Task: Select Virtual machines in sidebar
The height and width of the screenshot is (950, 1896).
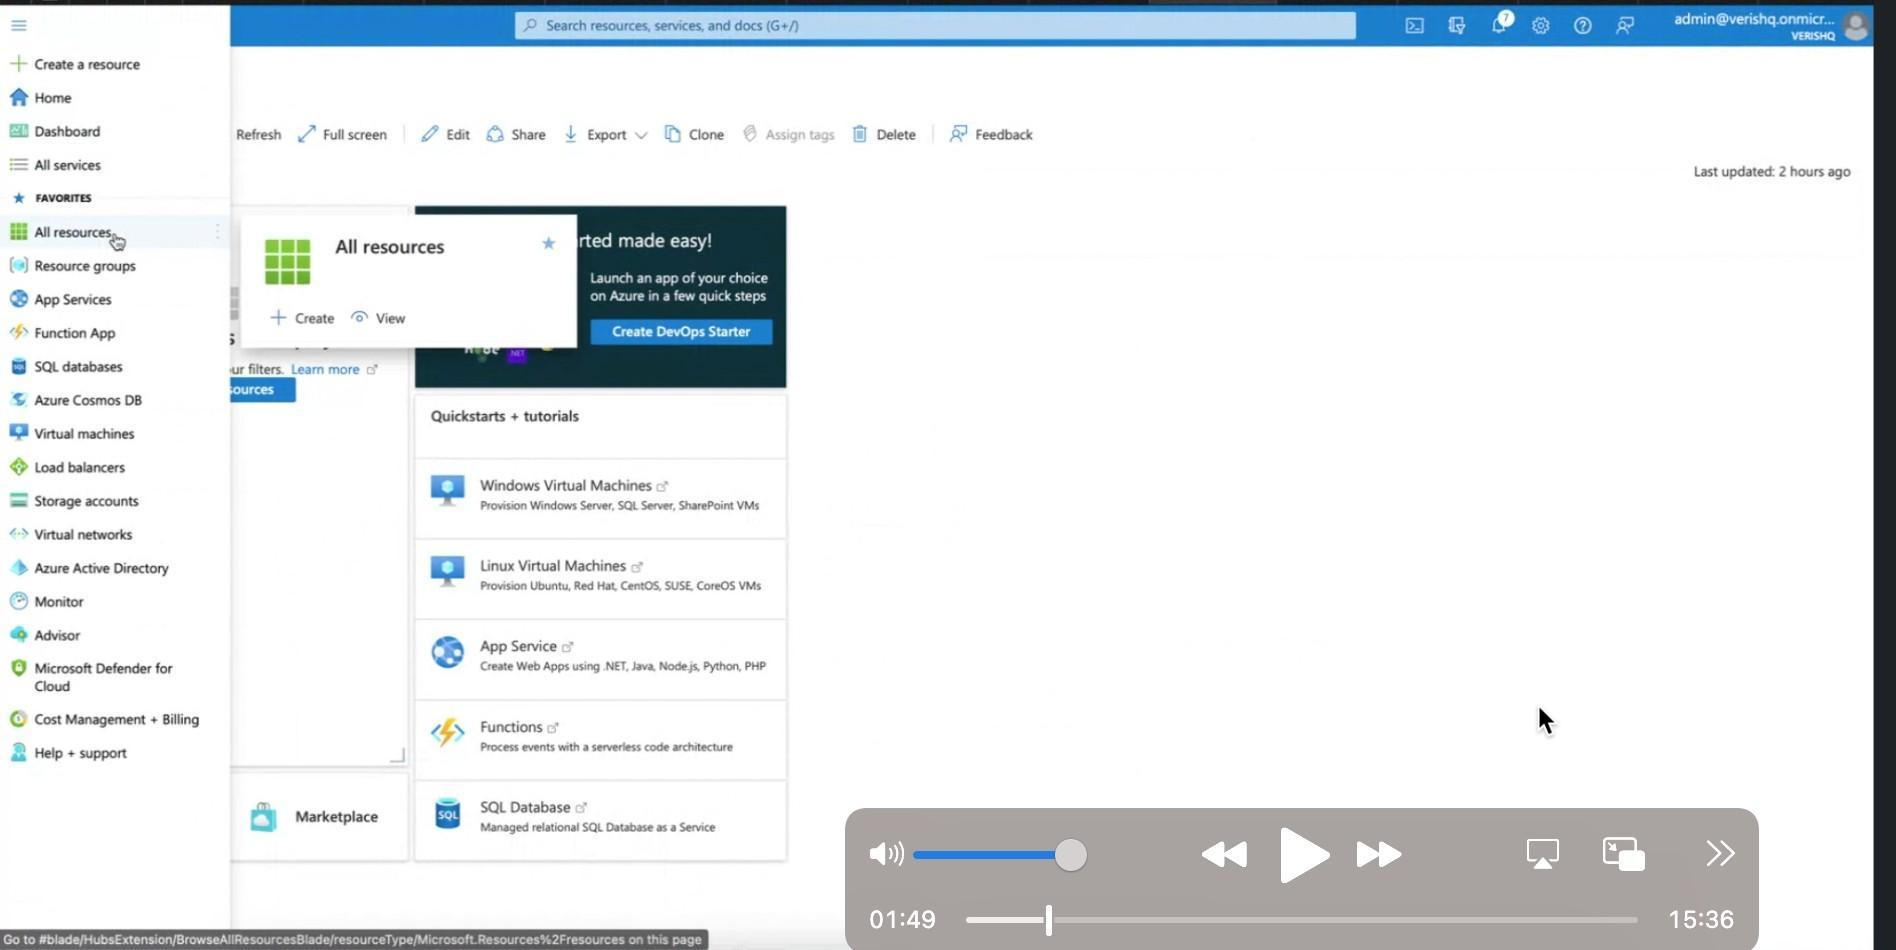Action: 84,434
